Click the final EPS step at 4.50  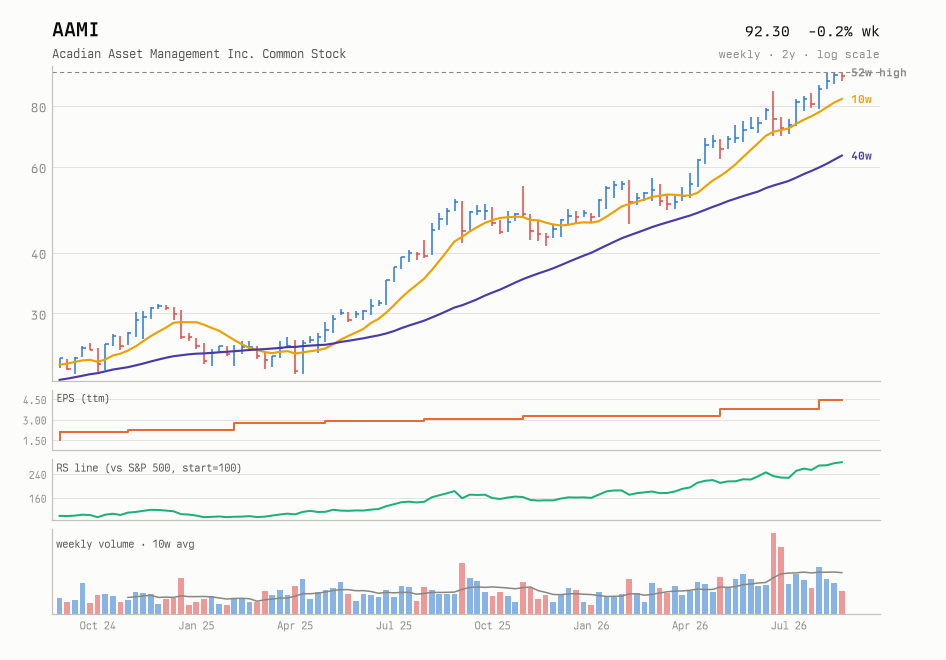[831, 400]
